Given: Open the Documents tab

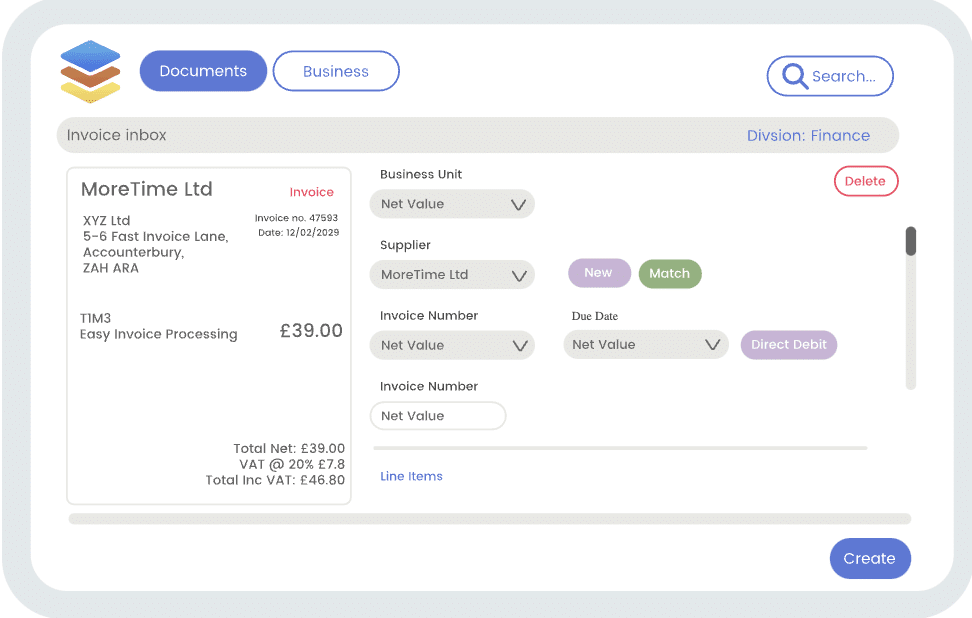Looking at the screenshot, I should pyautogui.click(x=203, y=71).
